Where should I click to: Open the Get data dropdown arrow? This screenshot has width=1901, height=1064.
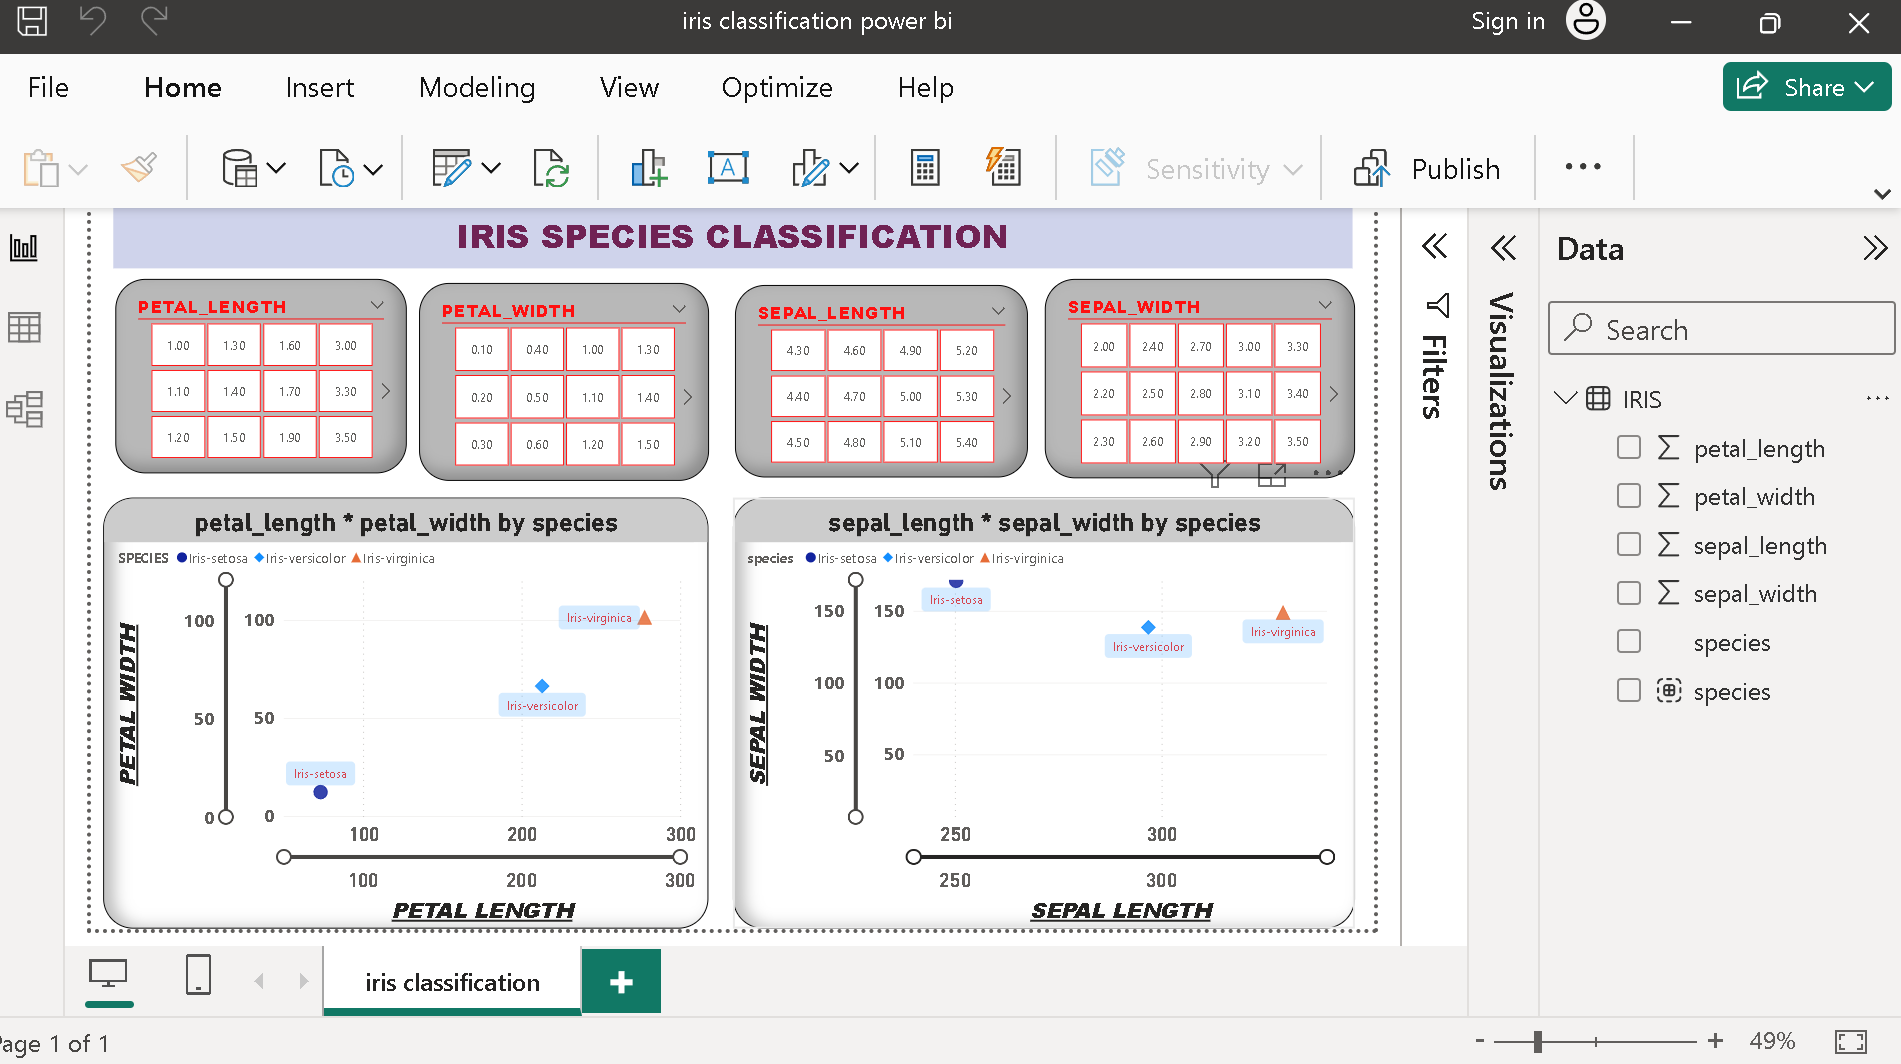(277, 168)
